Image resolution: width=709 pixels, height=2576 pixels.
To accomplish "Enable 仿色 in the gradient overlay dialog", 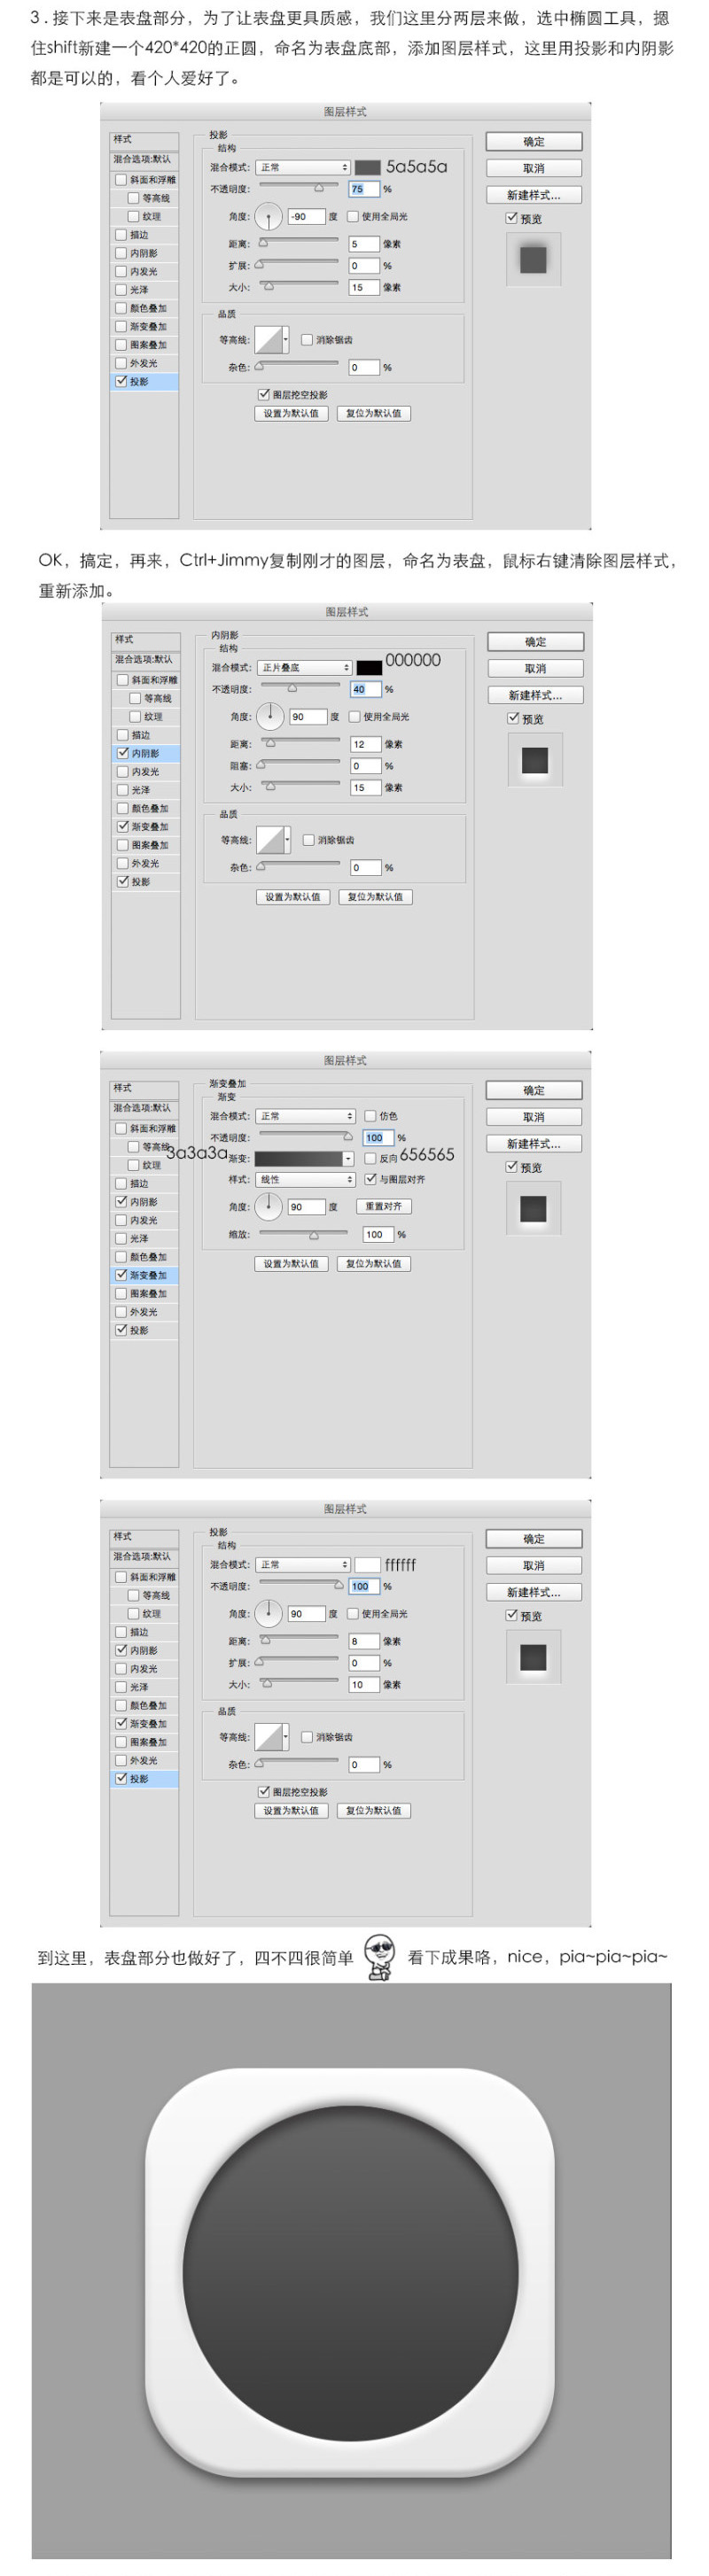I will pos(370,1115).
